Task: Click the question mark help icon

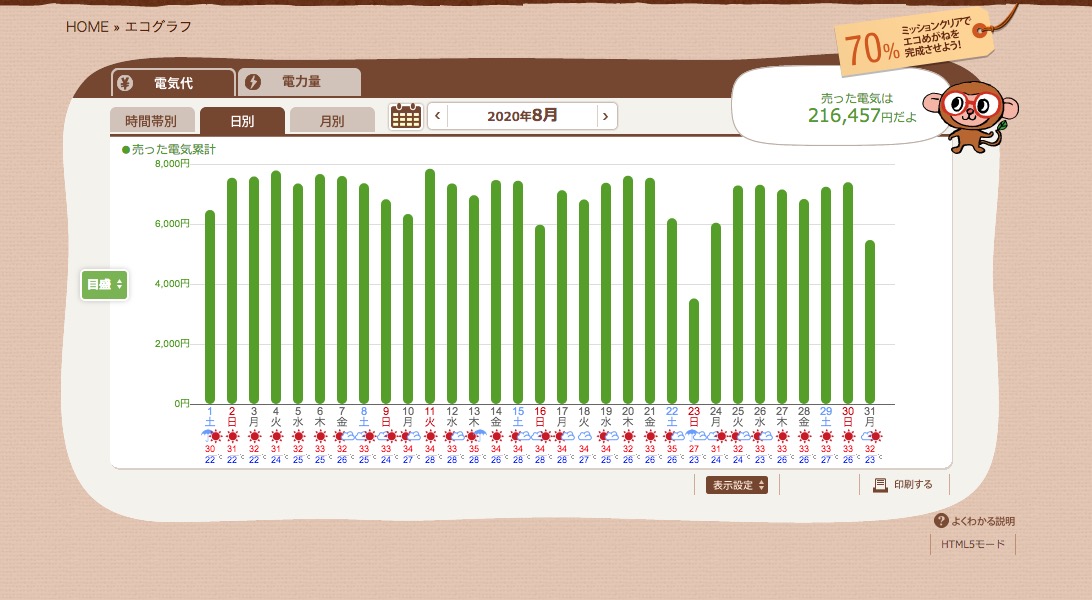Action: pos(940,521)
